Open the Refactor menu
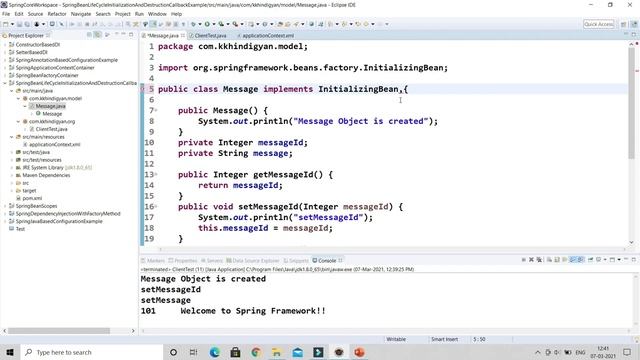The height and width of the screenshot is (360, 640). [x=57, y=14]
